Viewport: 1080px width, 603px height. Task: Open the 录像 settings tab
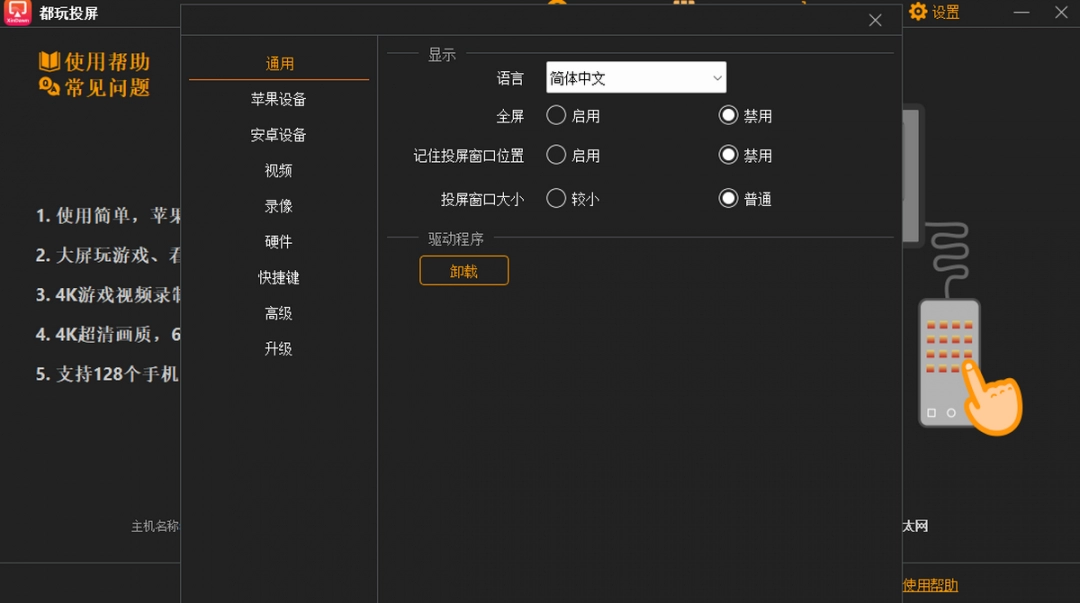pos(278,206)
